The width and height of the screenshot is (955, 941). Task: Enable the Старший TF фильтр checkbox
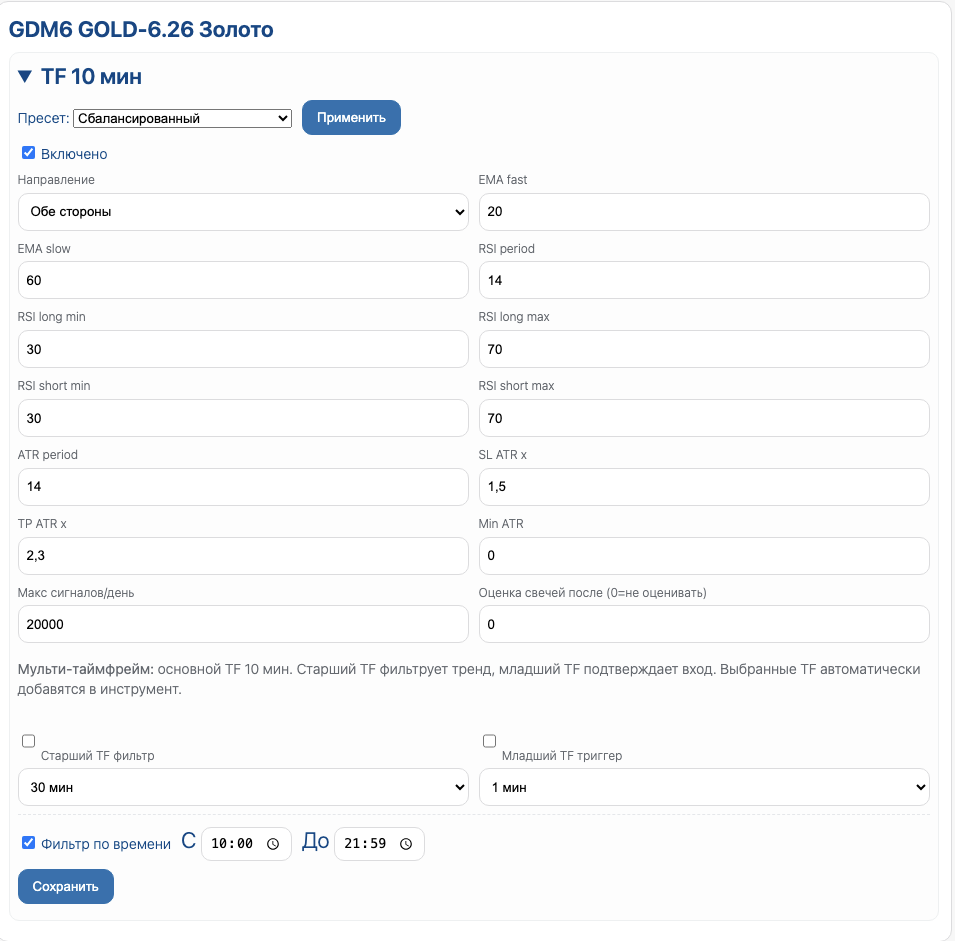29,741
